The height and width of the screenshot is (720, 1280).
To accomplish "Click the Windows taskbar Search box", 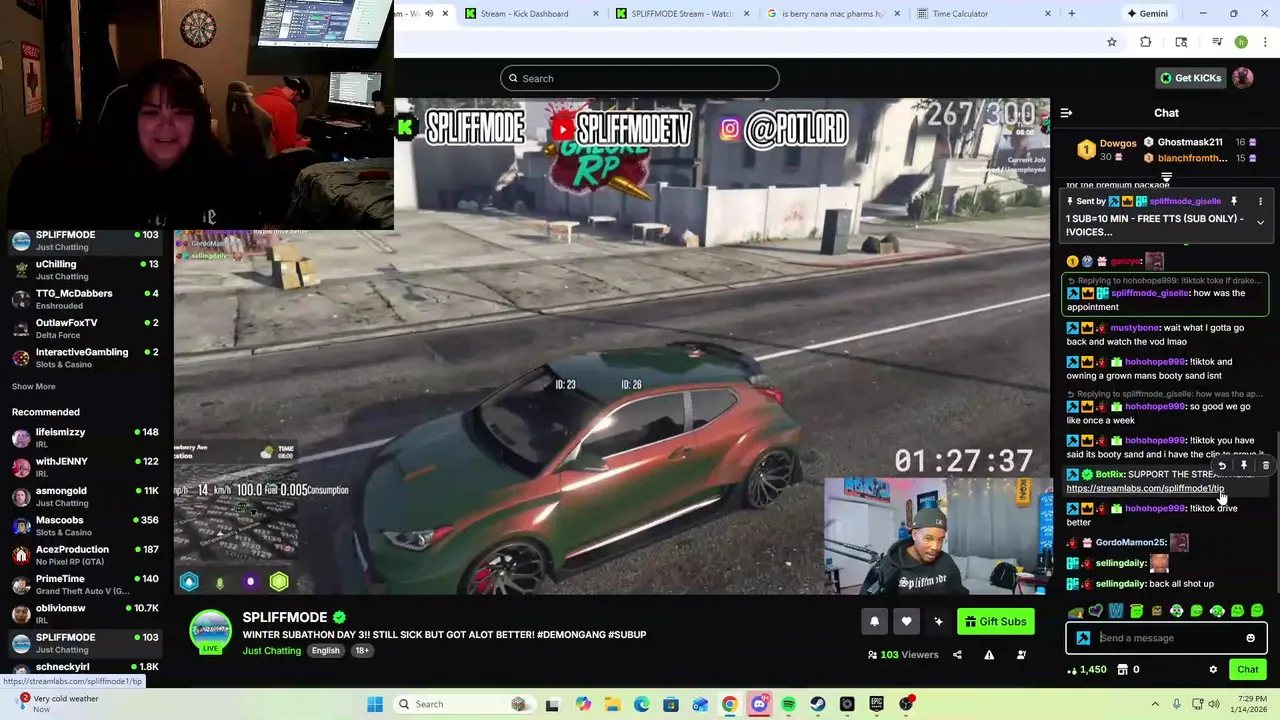I will coord(466,704).
